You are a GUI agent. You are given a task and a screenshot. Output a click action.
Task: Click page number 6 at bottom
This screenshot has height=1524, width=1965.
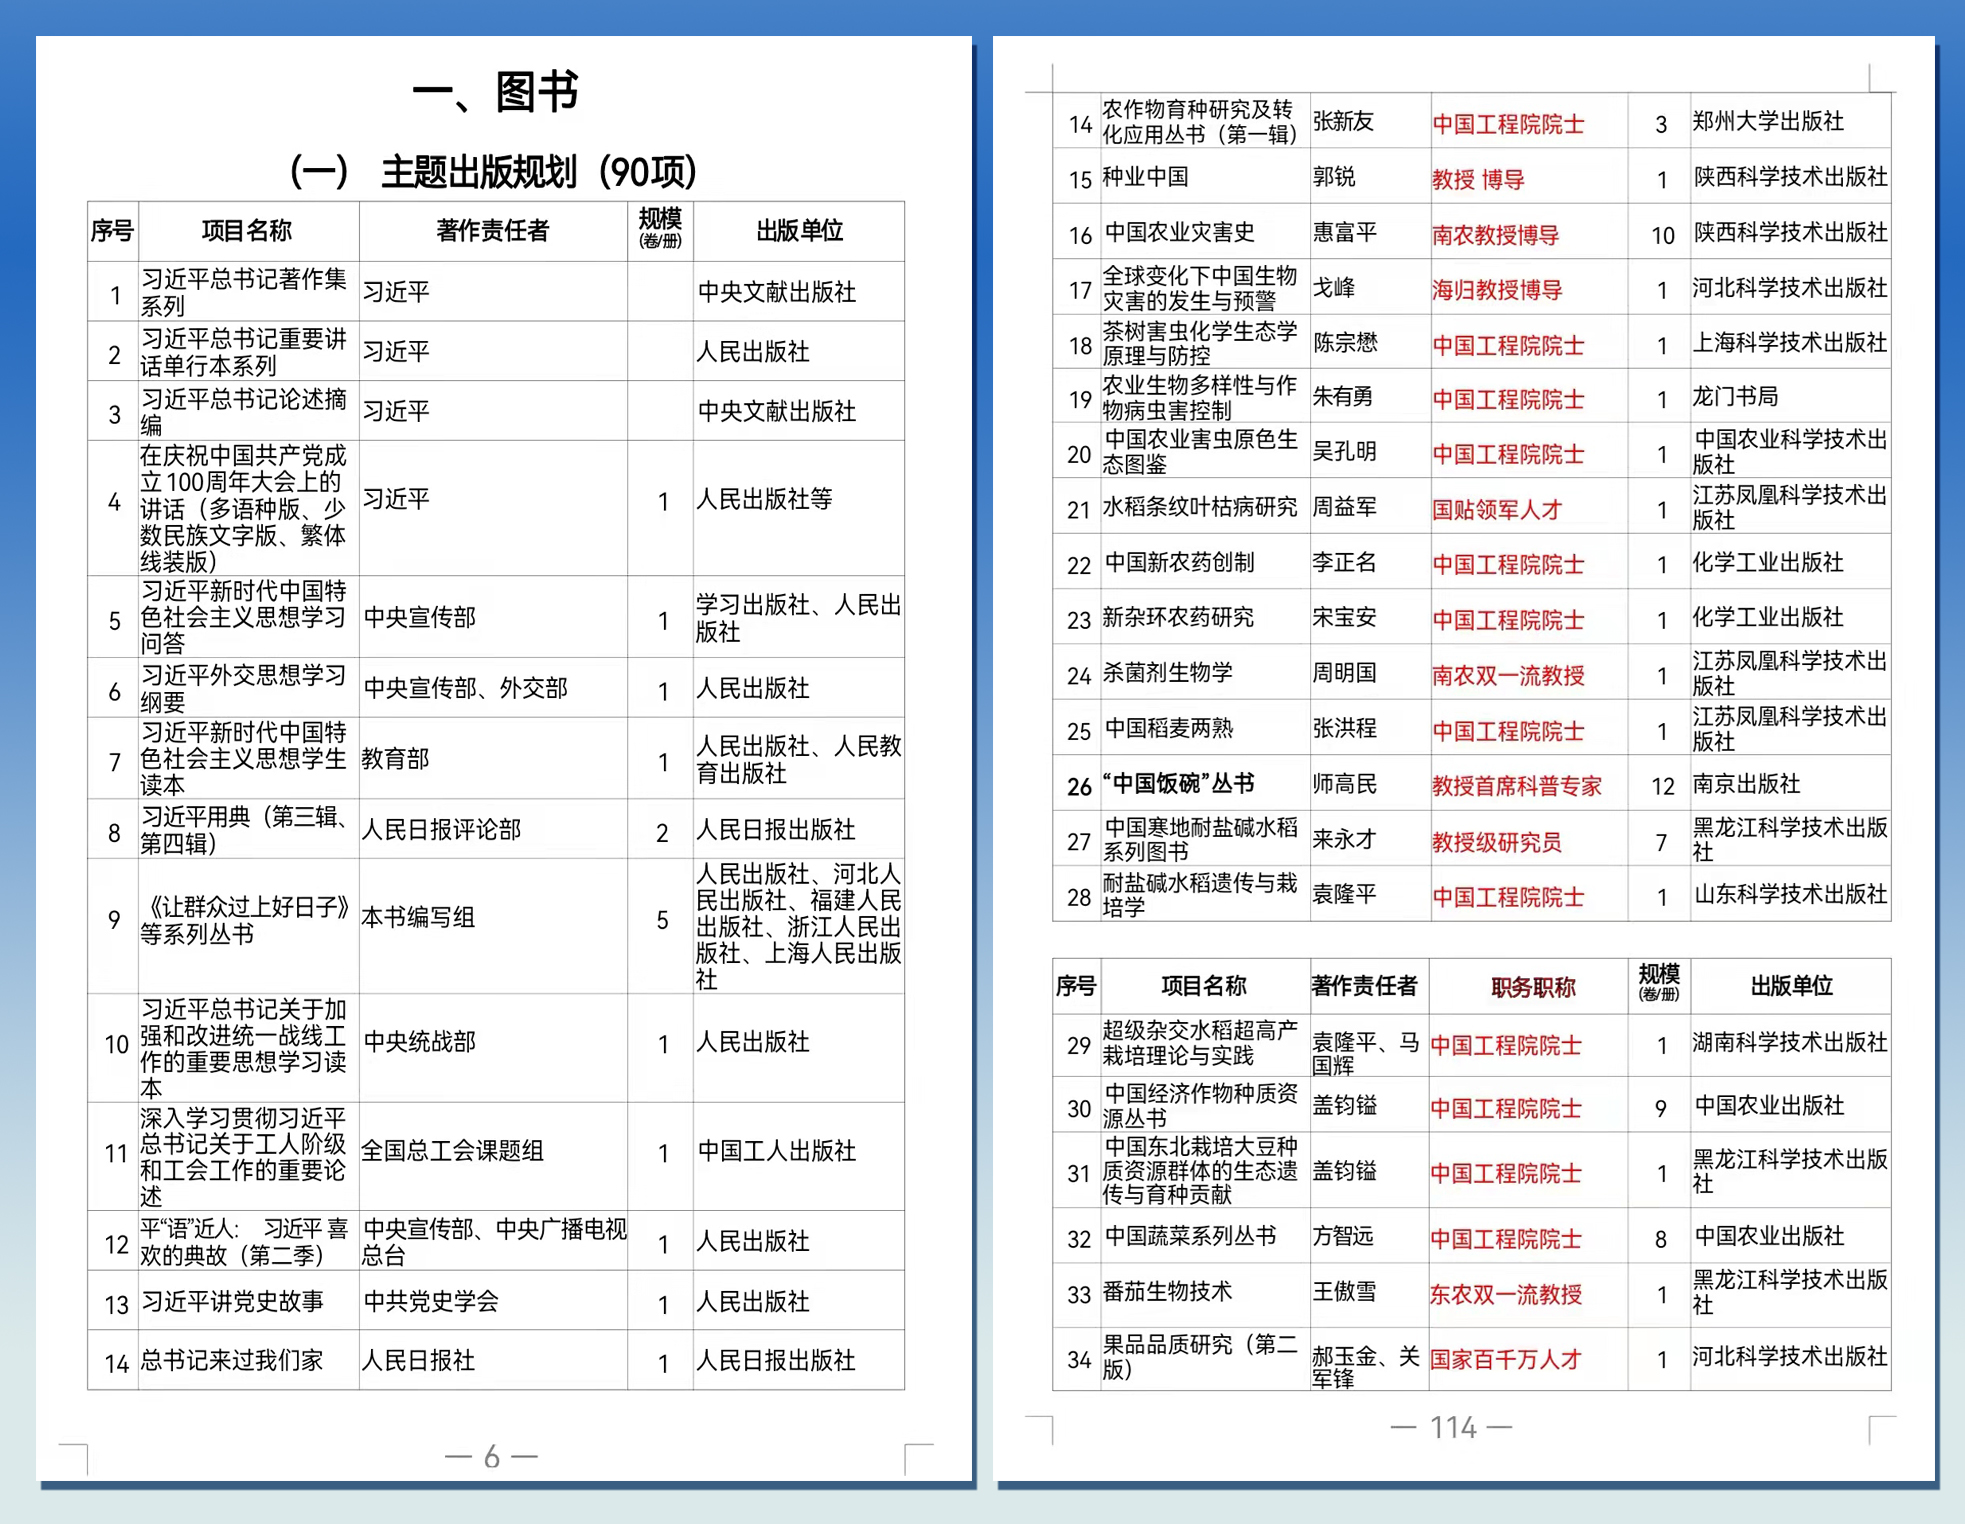[491, 1457]
